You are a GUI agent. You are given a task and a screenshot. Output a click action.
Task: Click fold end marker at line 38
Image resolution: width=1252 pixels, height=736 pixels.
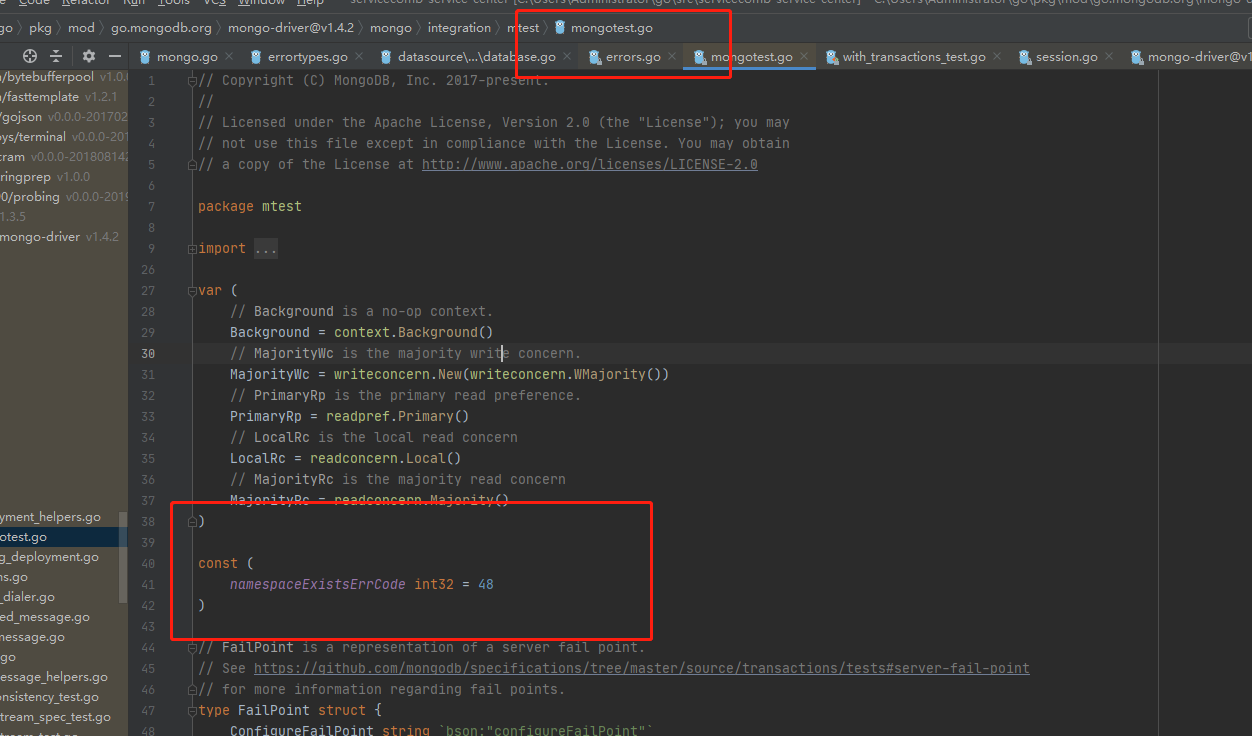tap(193, 521)
